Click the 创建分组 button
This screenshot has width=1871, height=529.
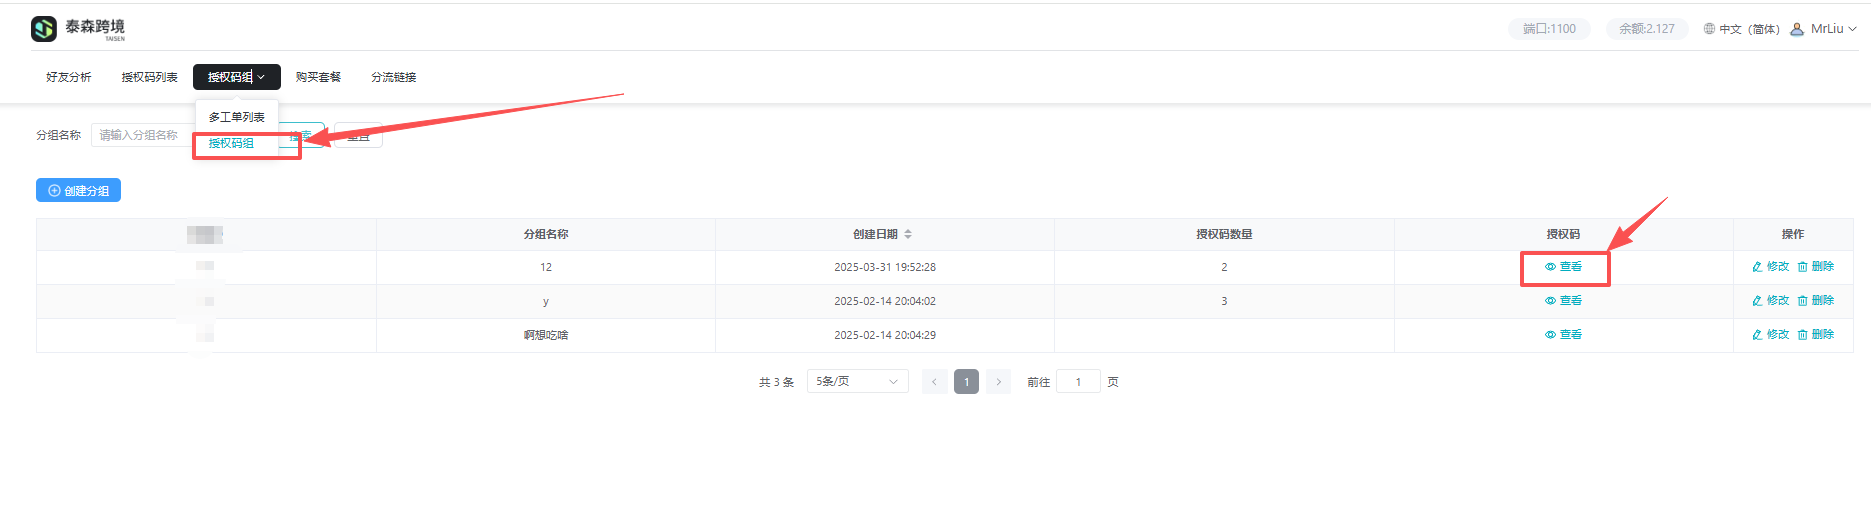coord(79,191)
